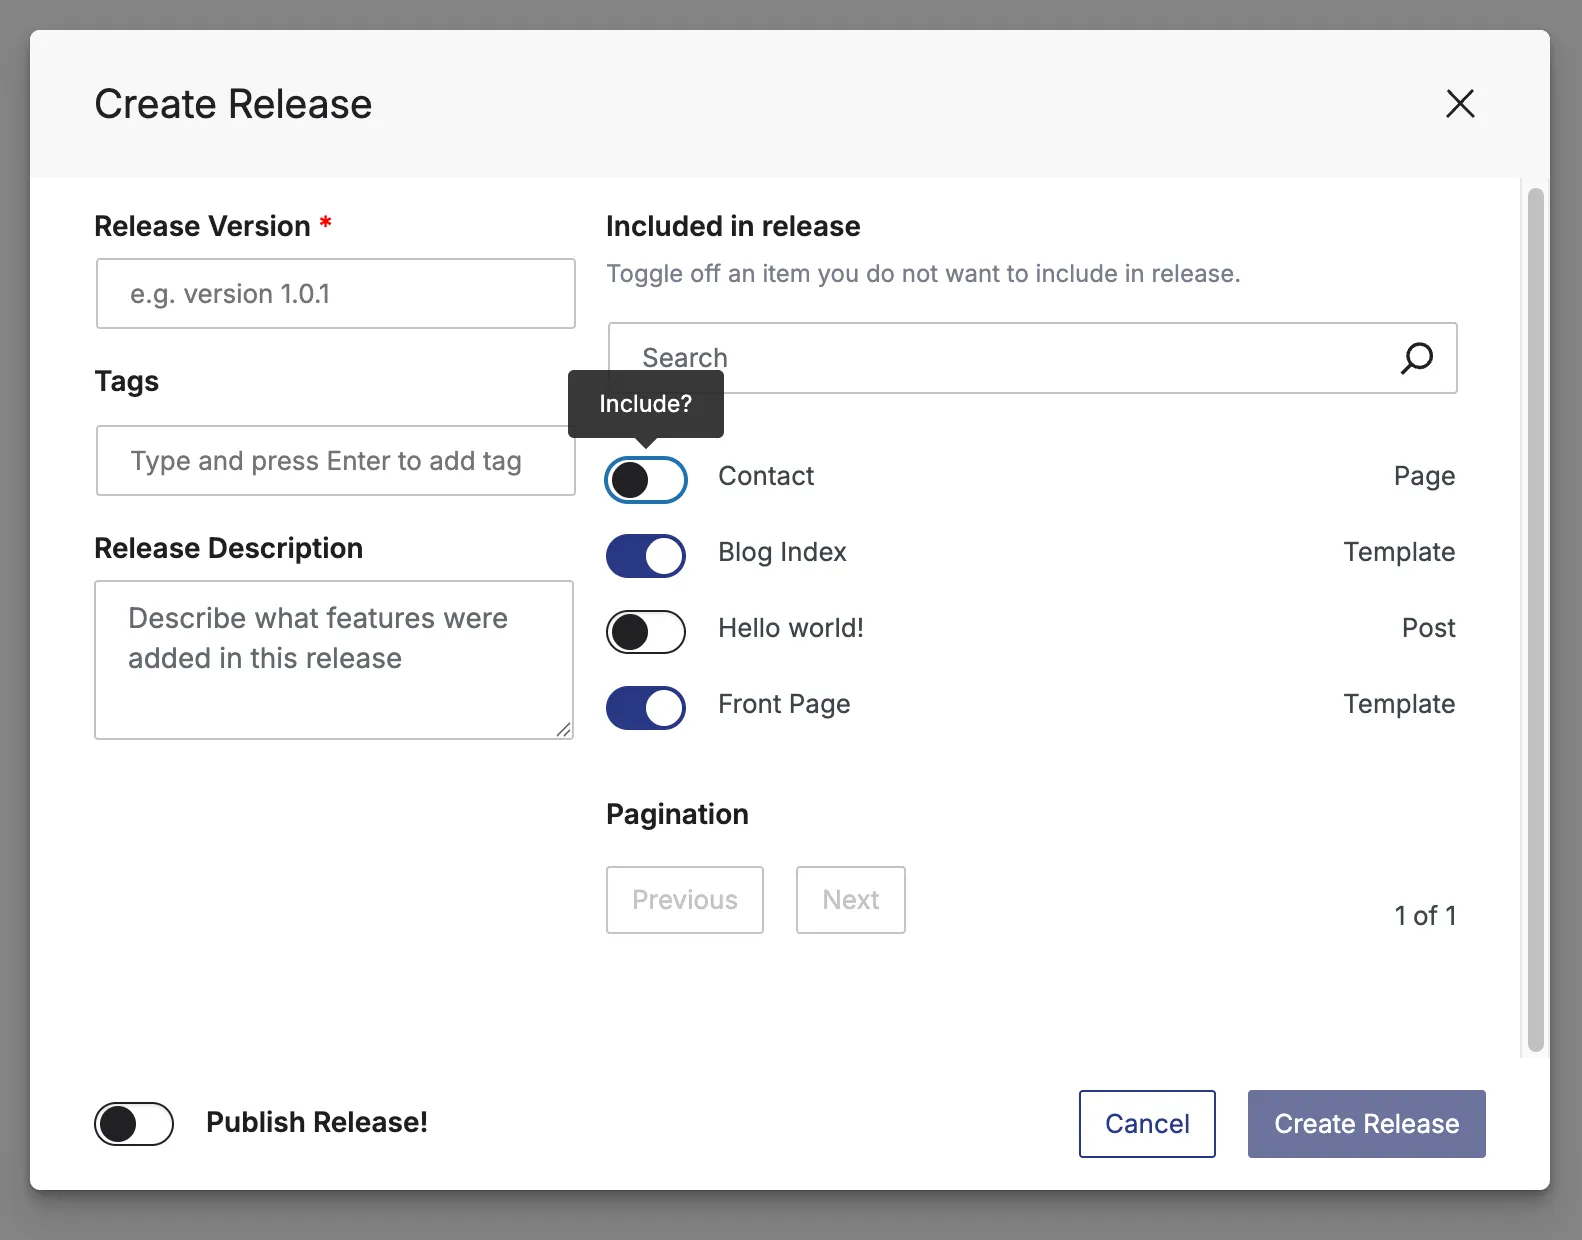Click the Release Description resize handle
Screen dimensions: 1582x1240
click(564, 730)
